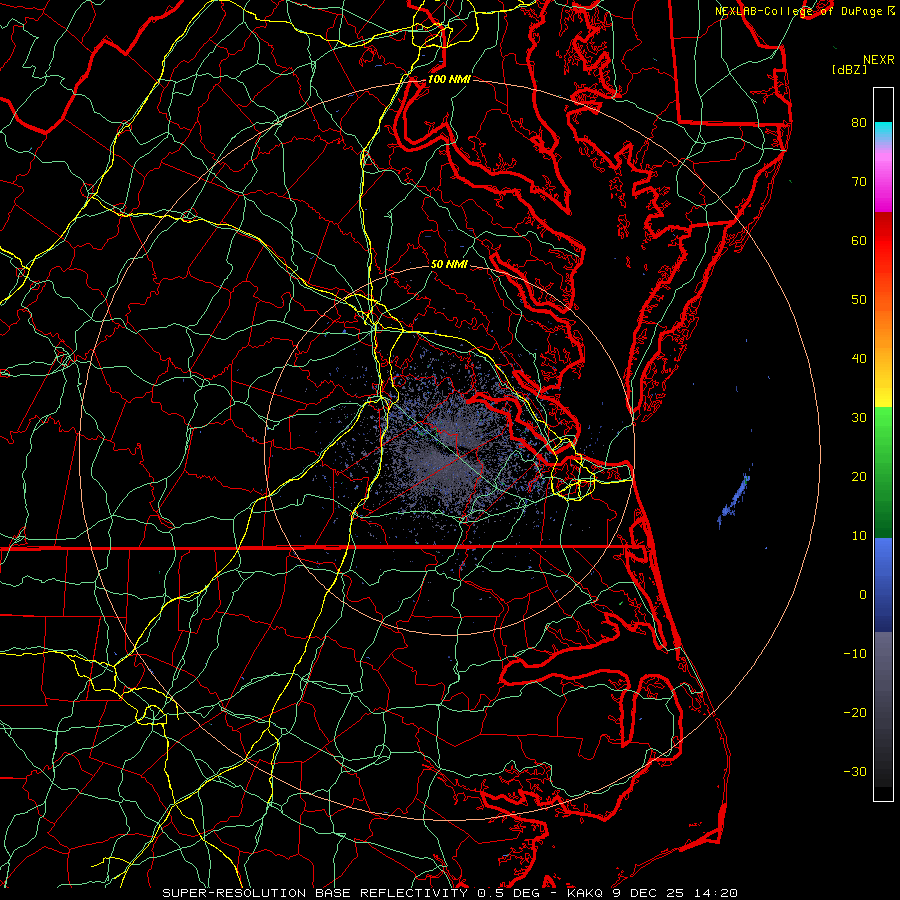Screen dimensions: 900x900
Task: Click the 30 tick label on the dBZ scale
Action: coord(859,417)
